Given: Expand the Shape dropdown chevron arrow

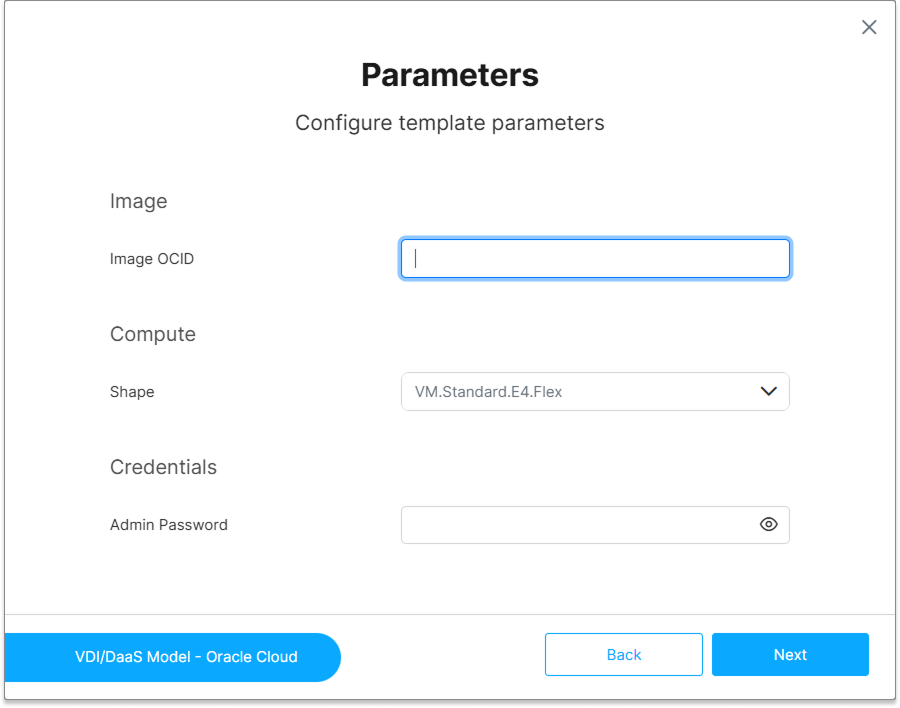Looking at the screenshot, I should [769, 392].
